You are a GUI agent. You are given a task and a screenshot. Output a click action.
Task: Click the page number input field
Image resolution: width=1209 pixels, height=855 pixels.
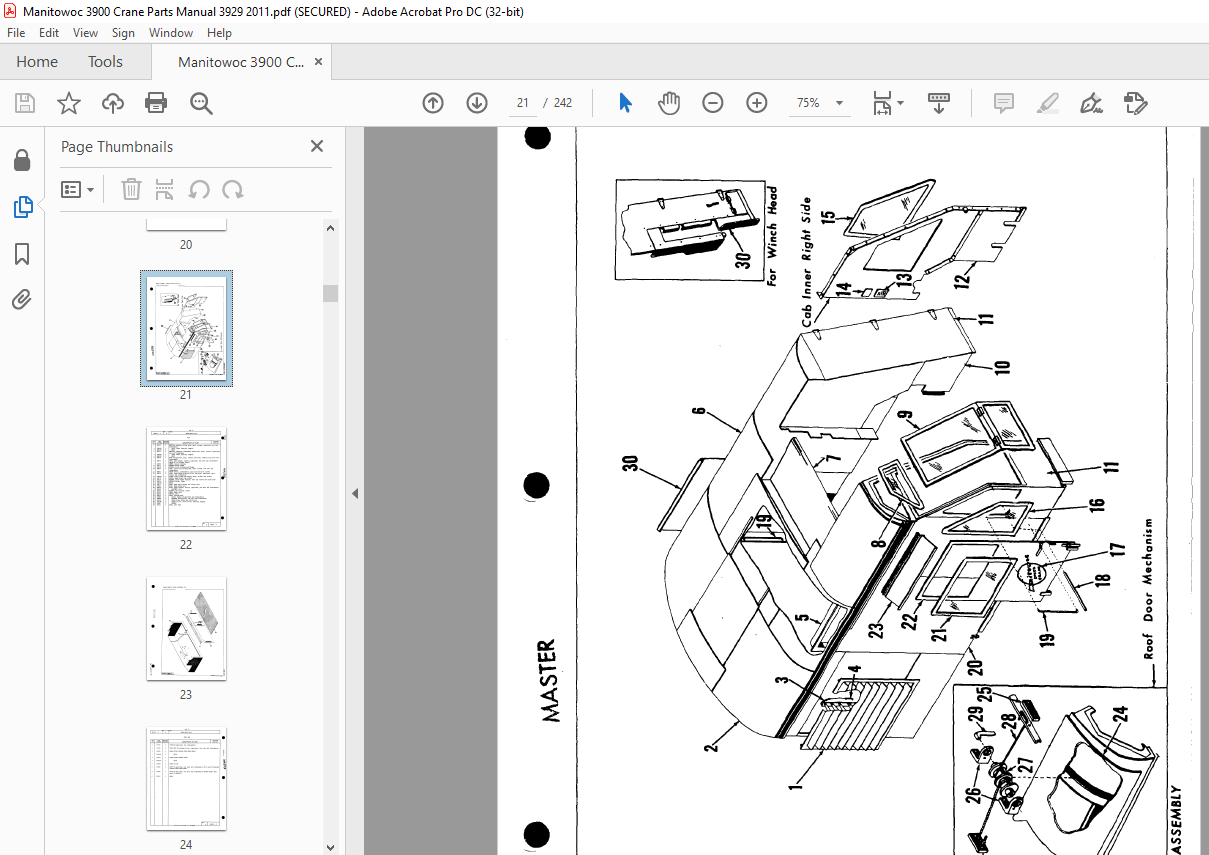pyautogui.click(x=522, y=103)
